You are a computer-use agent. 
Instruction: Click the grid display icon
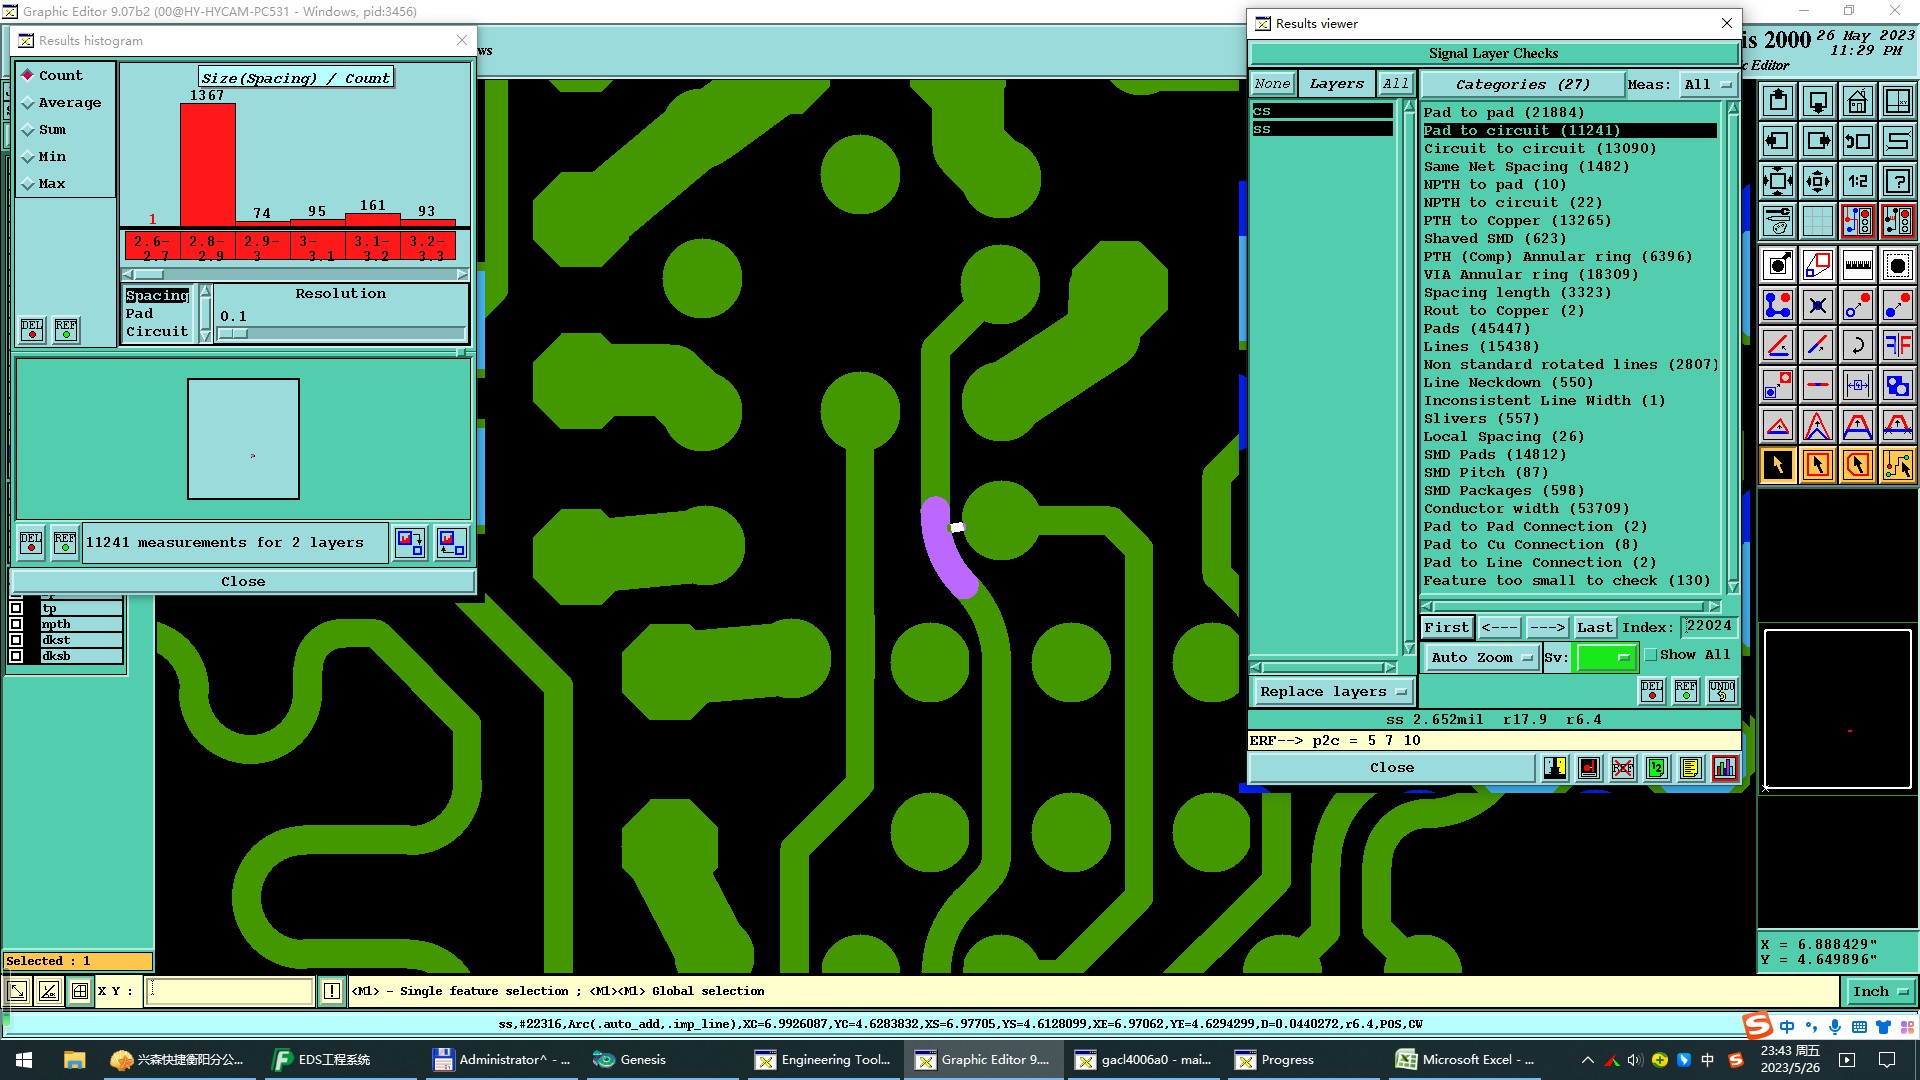coord(1817,221)
